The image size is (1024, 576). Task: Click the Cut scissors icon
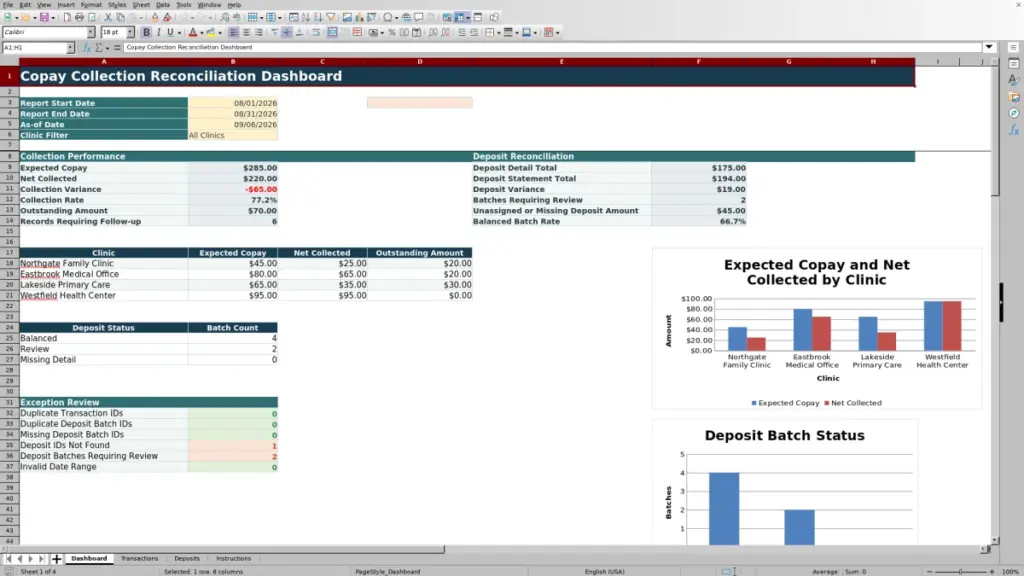[108, 17]
